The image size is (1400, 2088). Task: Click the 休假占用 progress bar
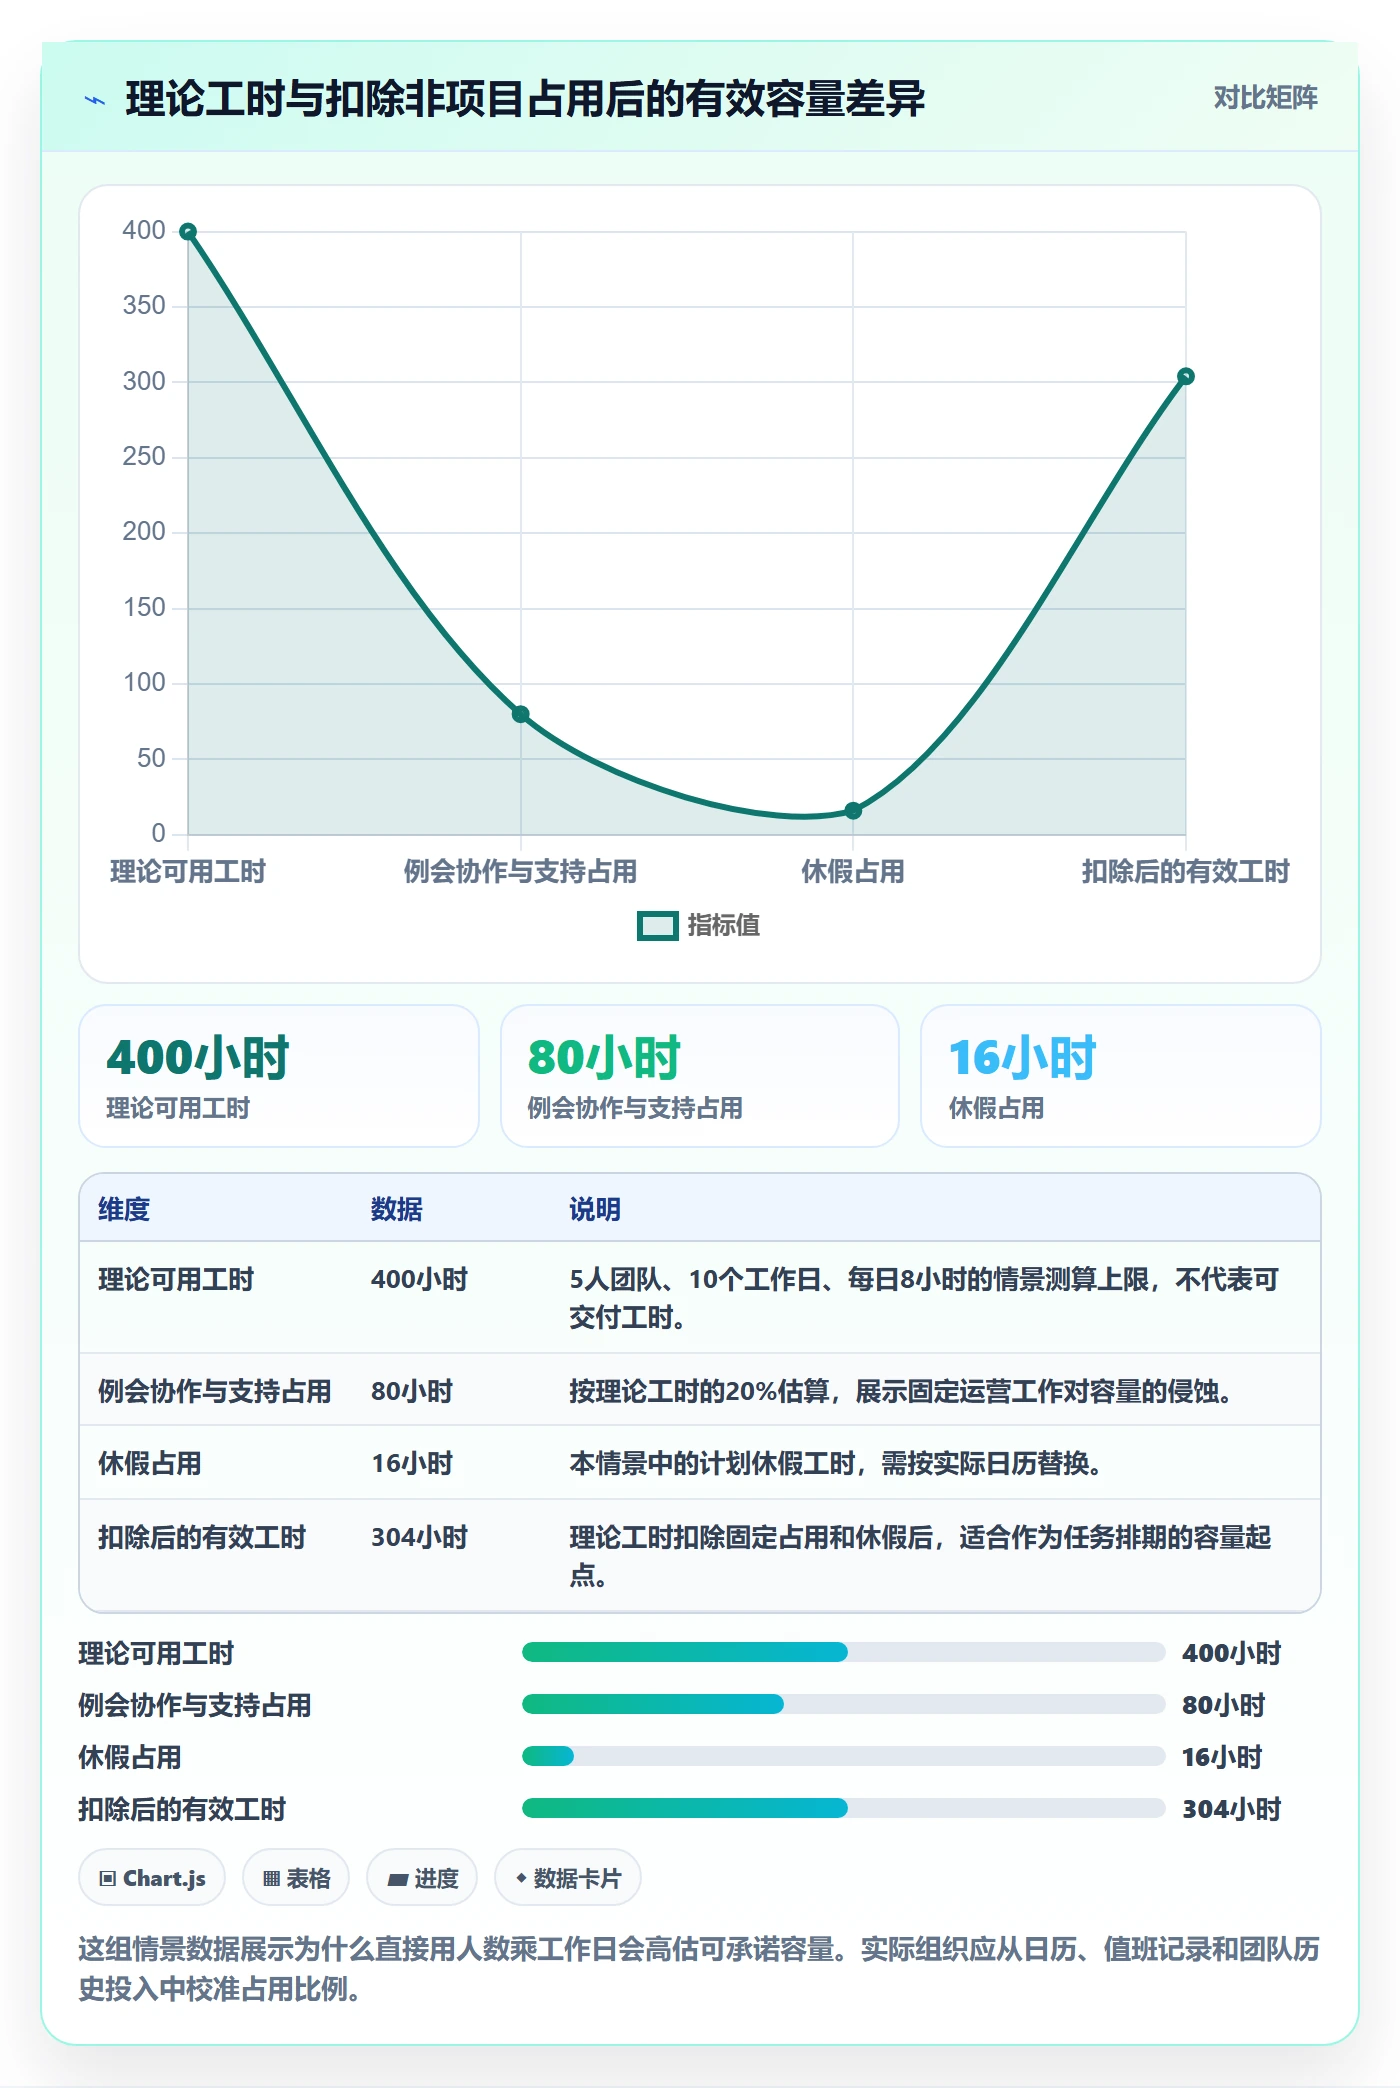(843, 1756)
